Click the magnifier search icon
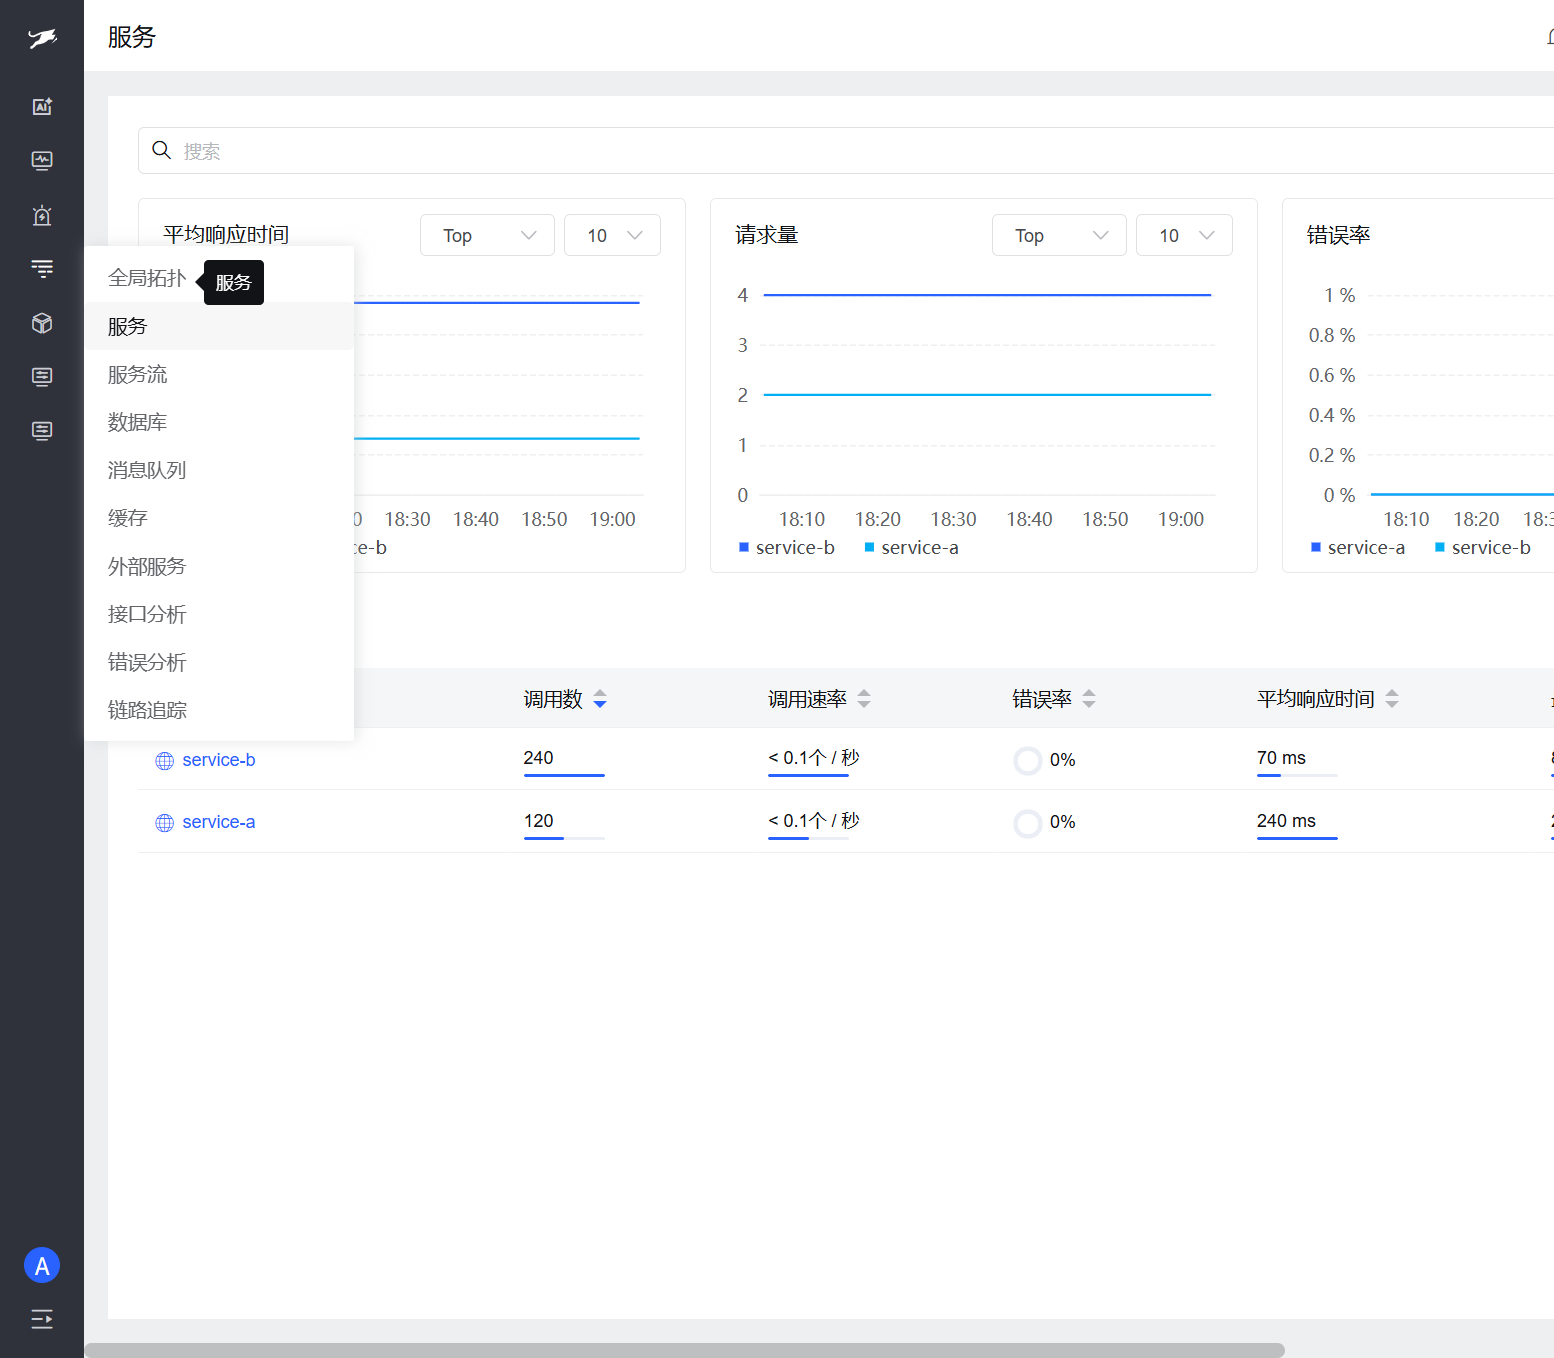 [161, 150]
